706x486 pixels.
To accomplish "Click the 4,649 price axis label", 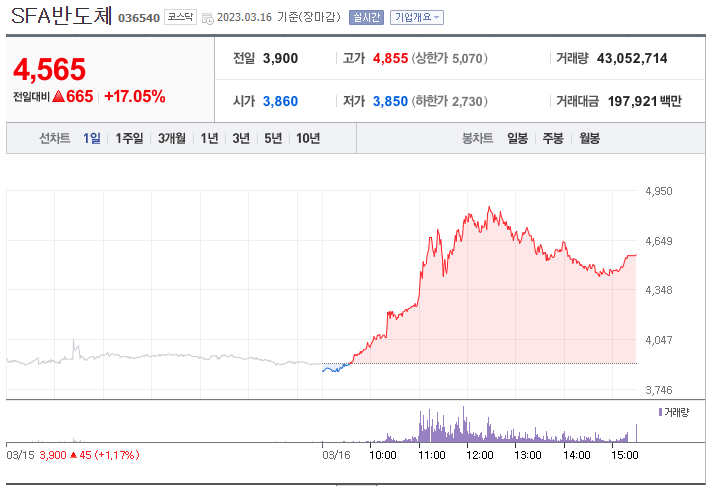I will tap(659, 241).
